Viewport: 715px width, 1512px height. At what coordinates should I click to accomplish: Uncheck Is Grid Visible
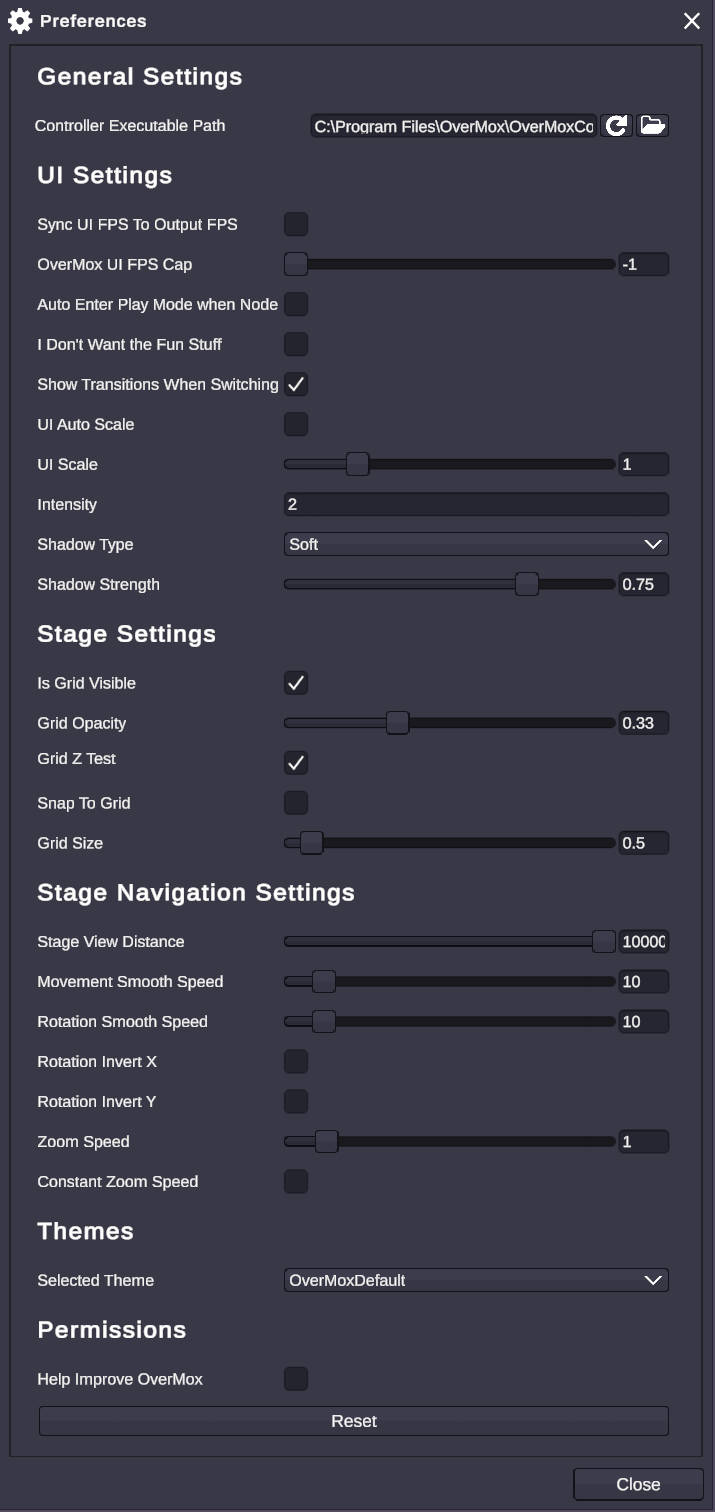click(296, 683)
